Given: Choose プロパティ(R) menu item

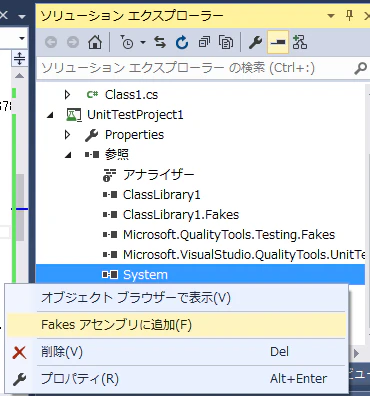Looking at the screenshot, I should [176, 379].
